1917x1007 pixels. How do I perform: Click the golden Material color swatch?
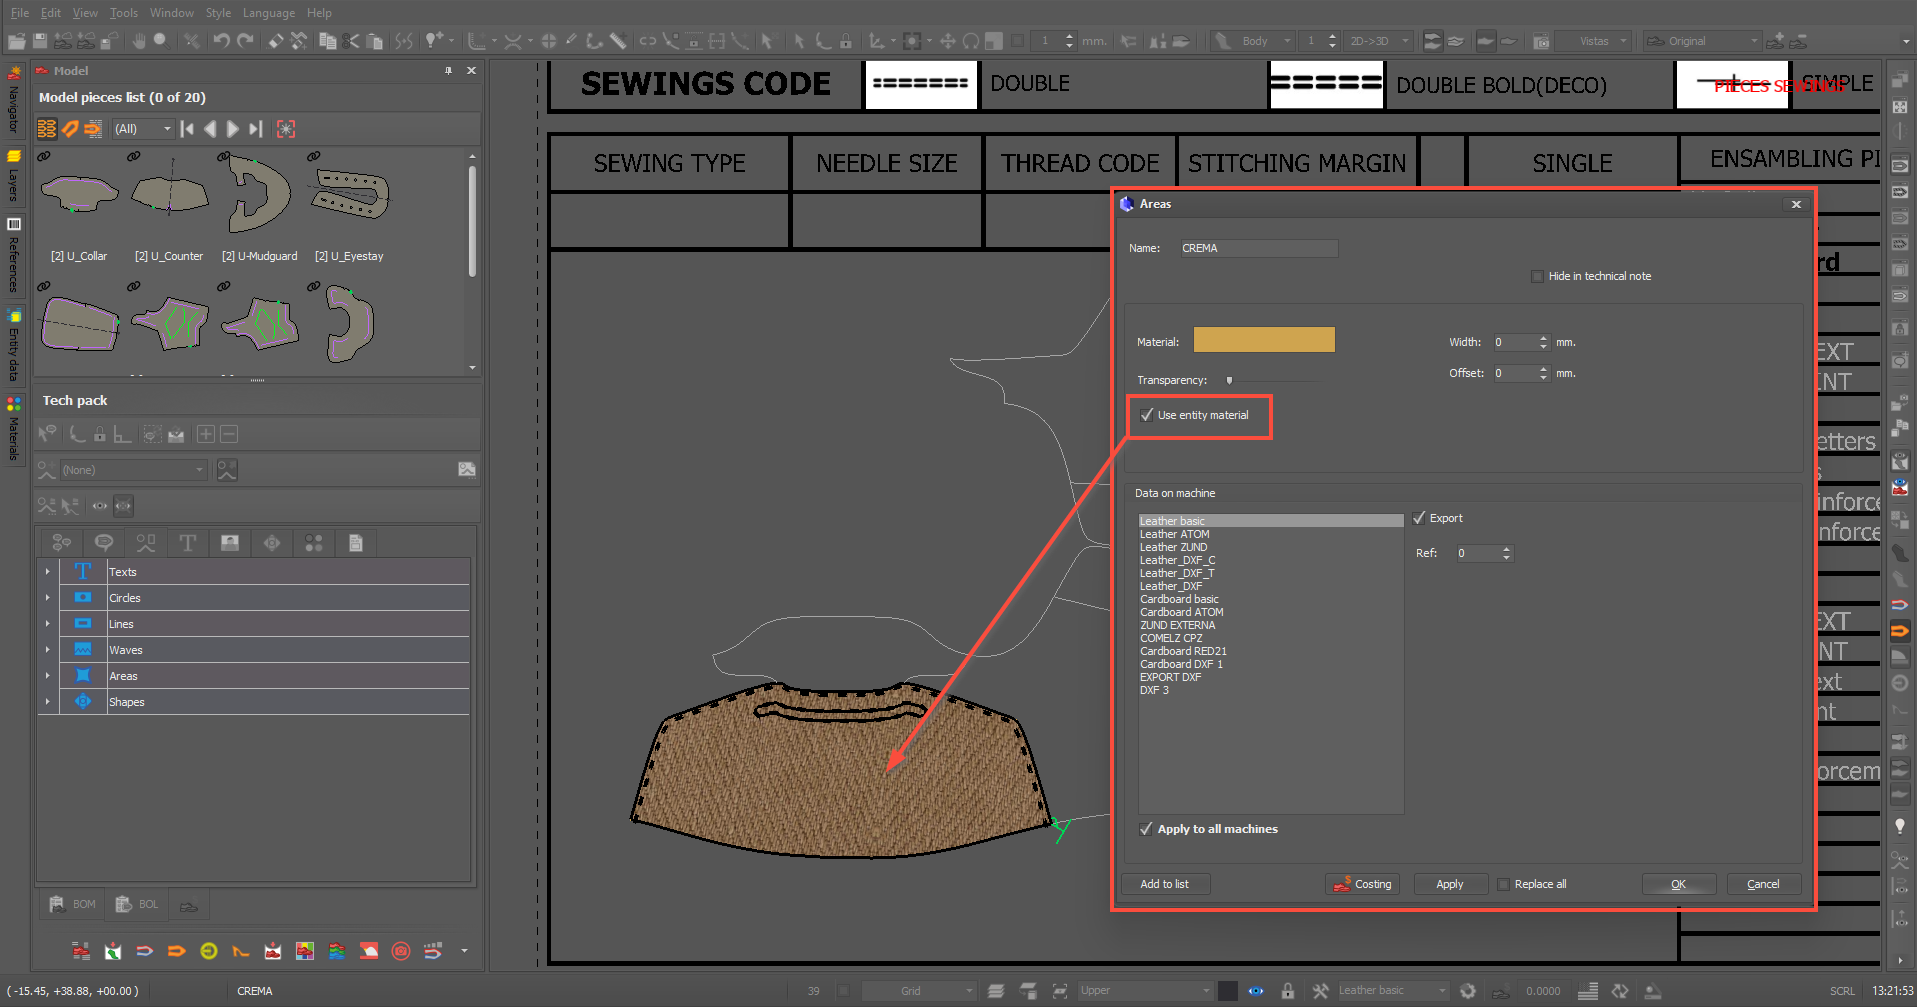pyautogui.click(x=1264, y=341)
